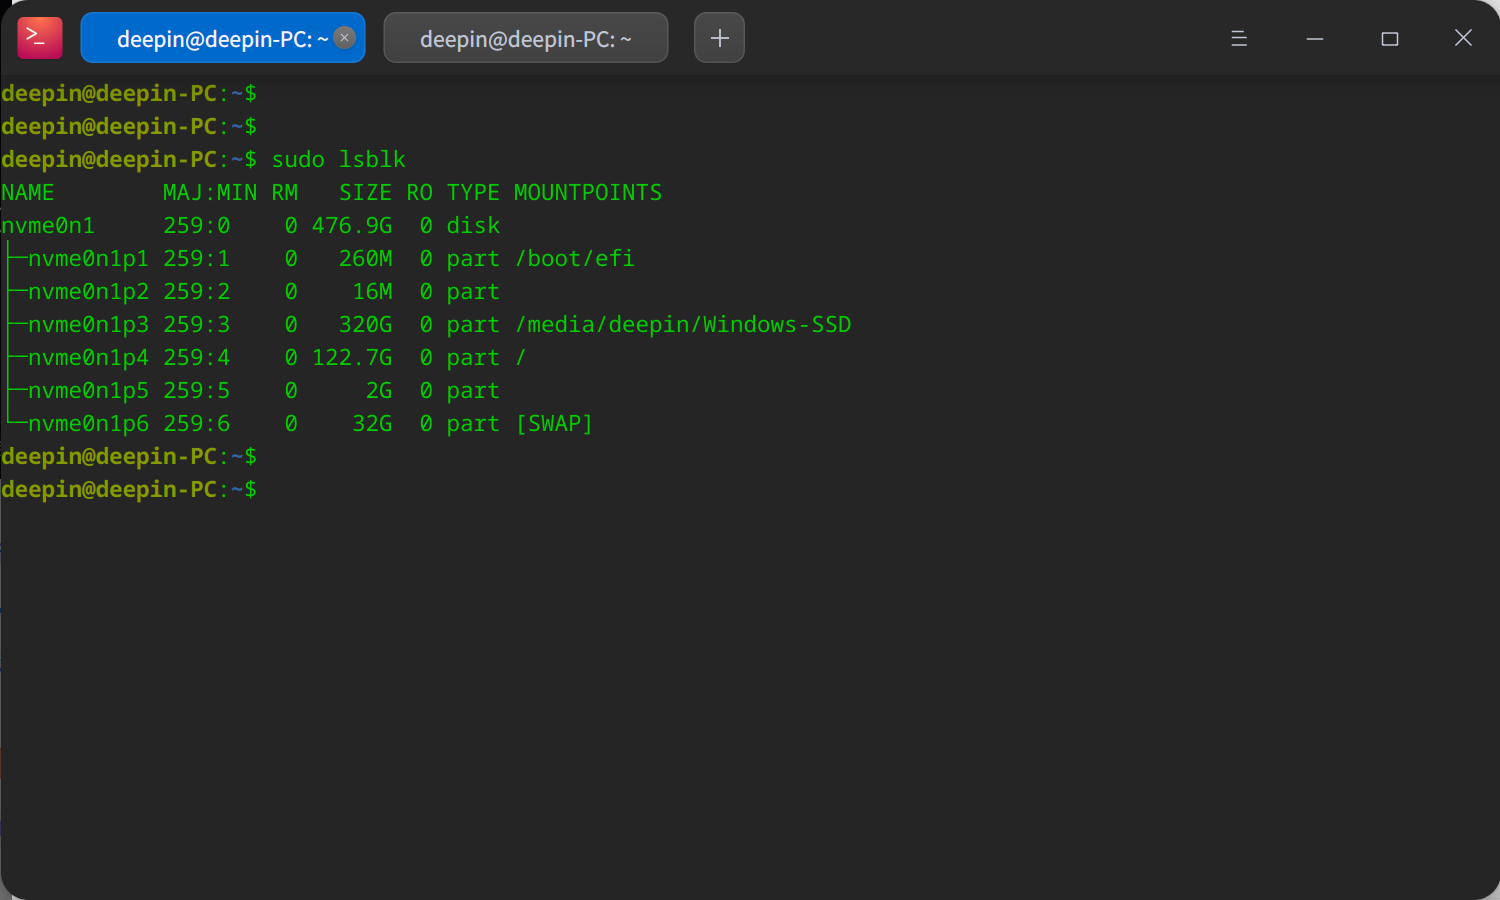Click the empty prompt line at bottom
The height and width of the screenshot is (900, 1500).
click(128, 489)
